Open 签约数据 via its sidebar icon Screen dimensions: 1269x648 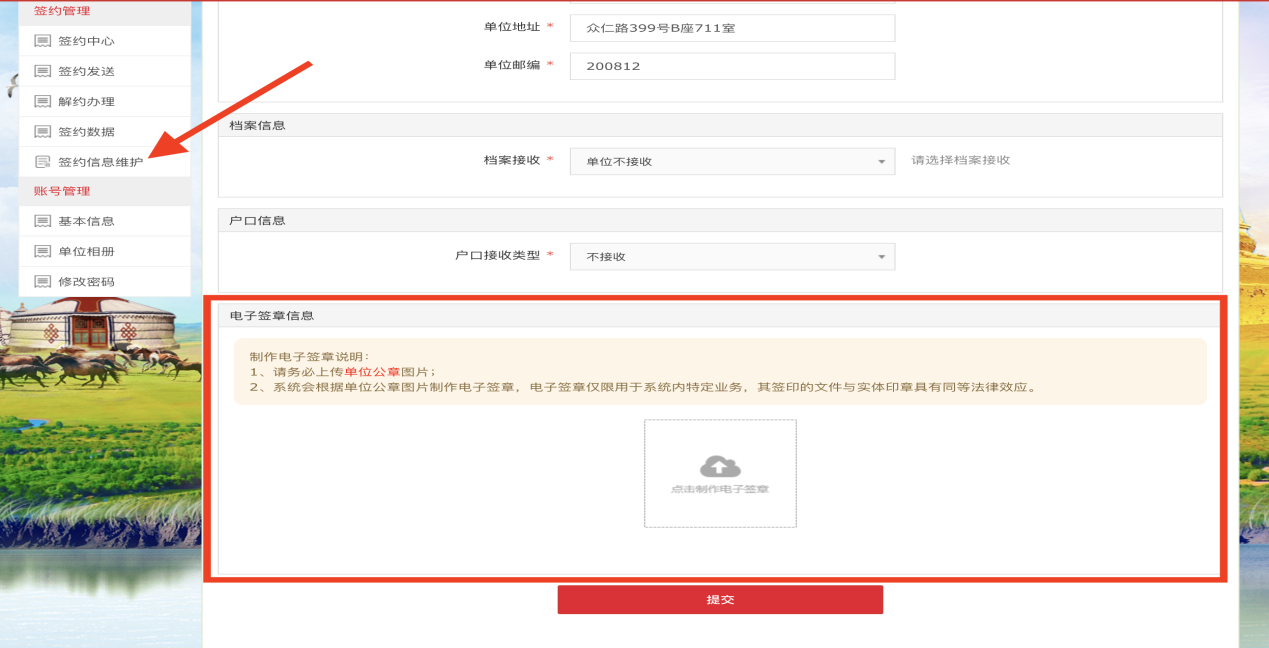(42, 131)
